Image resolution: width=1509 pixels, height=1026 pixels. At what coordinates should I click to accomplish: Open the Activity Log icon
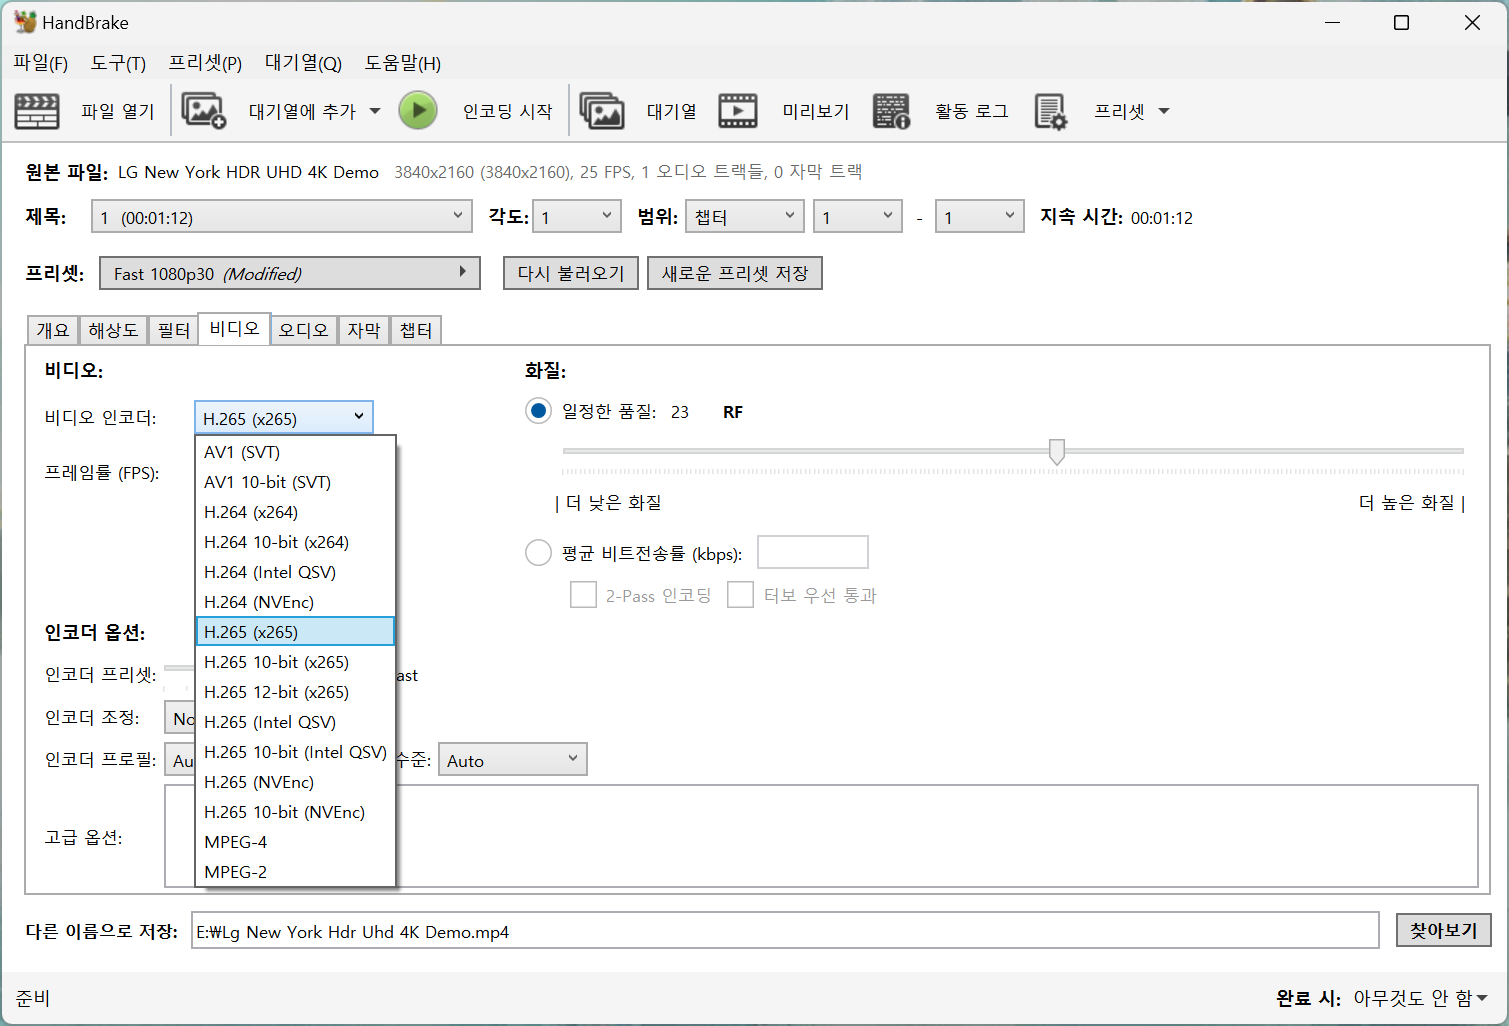[891, 111]
